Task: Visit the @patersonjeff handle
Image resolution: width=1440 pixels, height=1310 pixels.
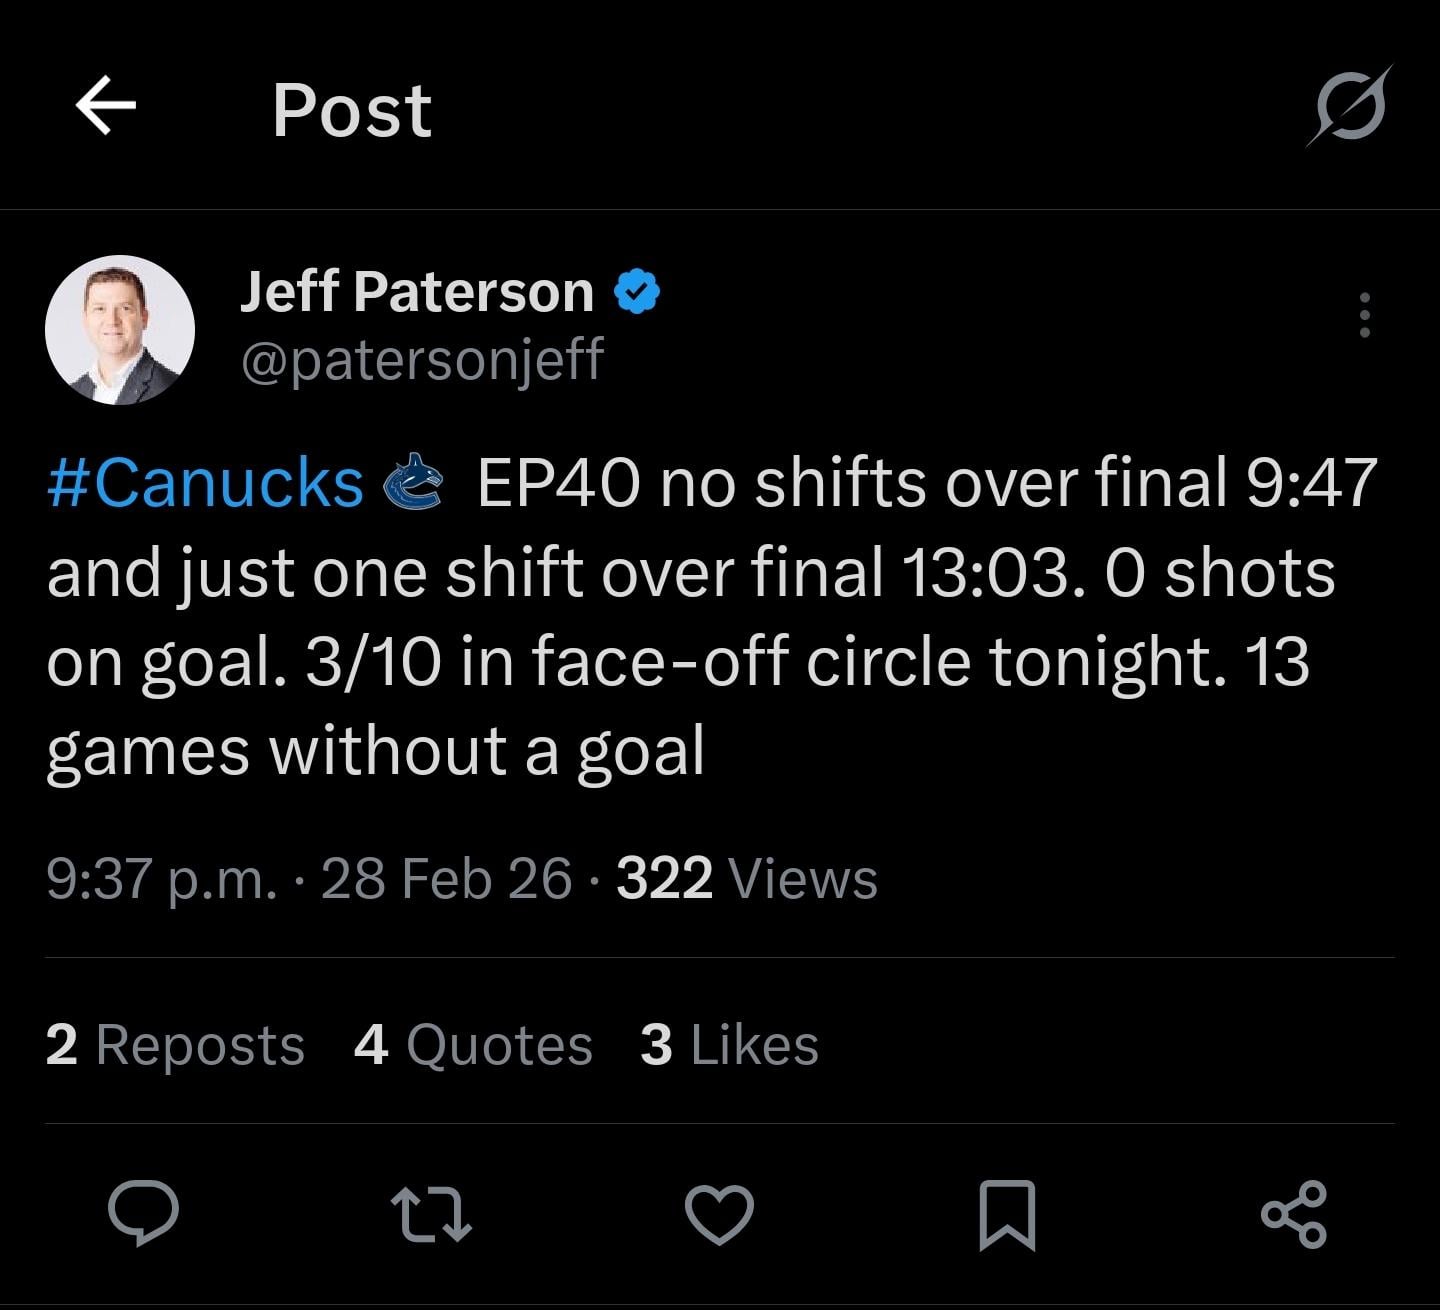Action: (422, 359)
